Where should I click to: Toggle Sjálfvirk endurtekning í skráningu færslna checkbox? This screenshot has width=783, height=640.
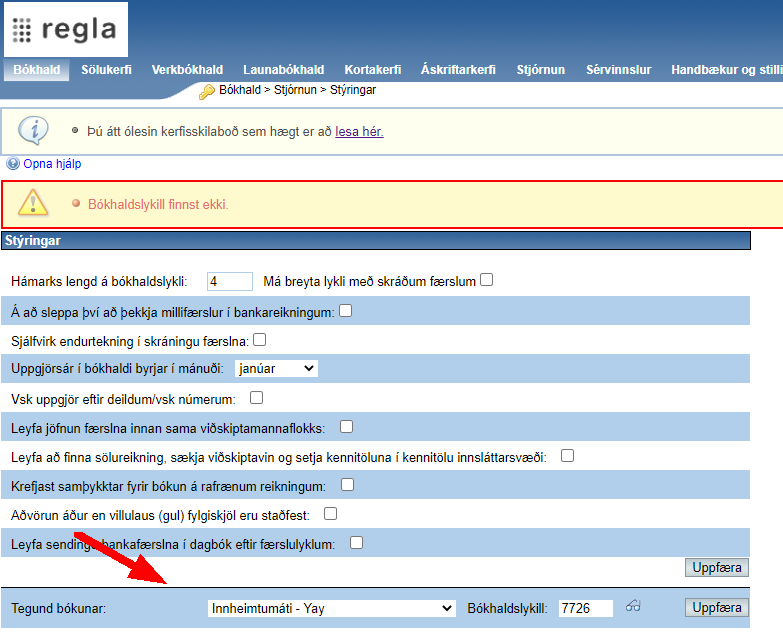pos(259,340)
